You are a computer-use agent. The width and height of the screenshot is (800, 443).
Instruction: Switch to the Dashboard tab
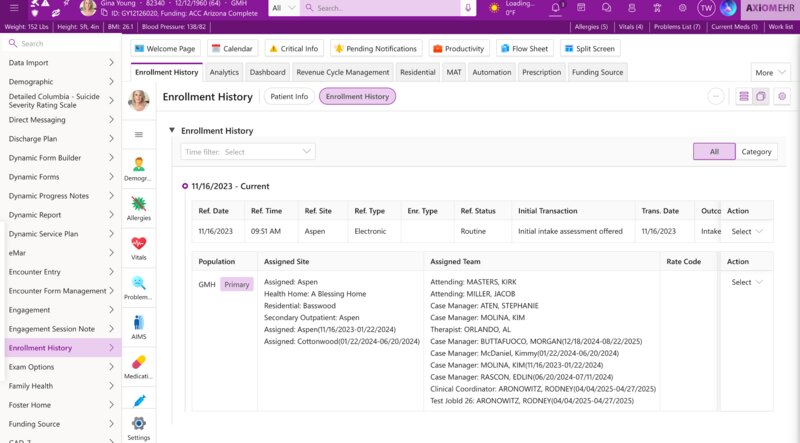click(267, 72)
